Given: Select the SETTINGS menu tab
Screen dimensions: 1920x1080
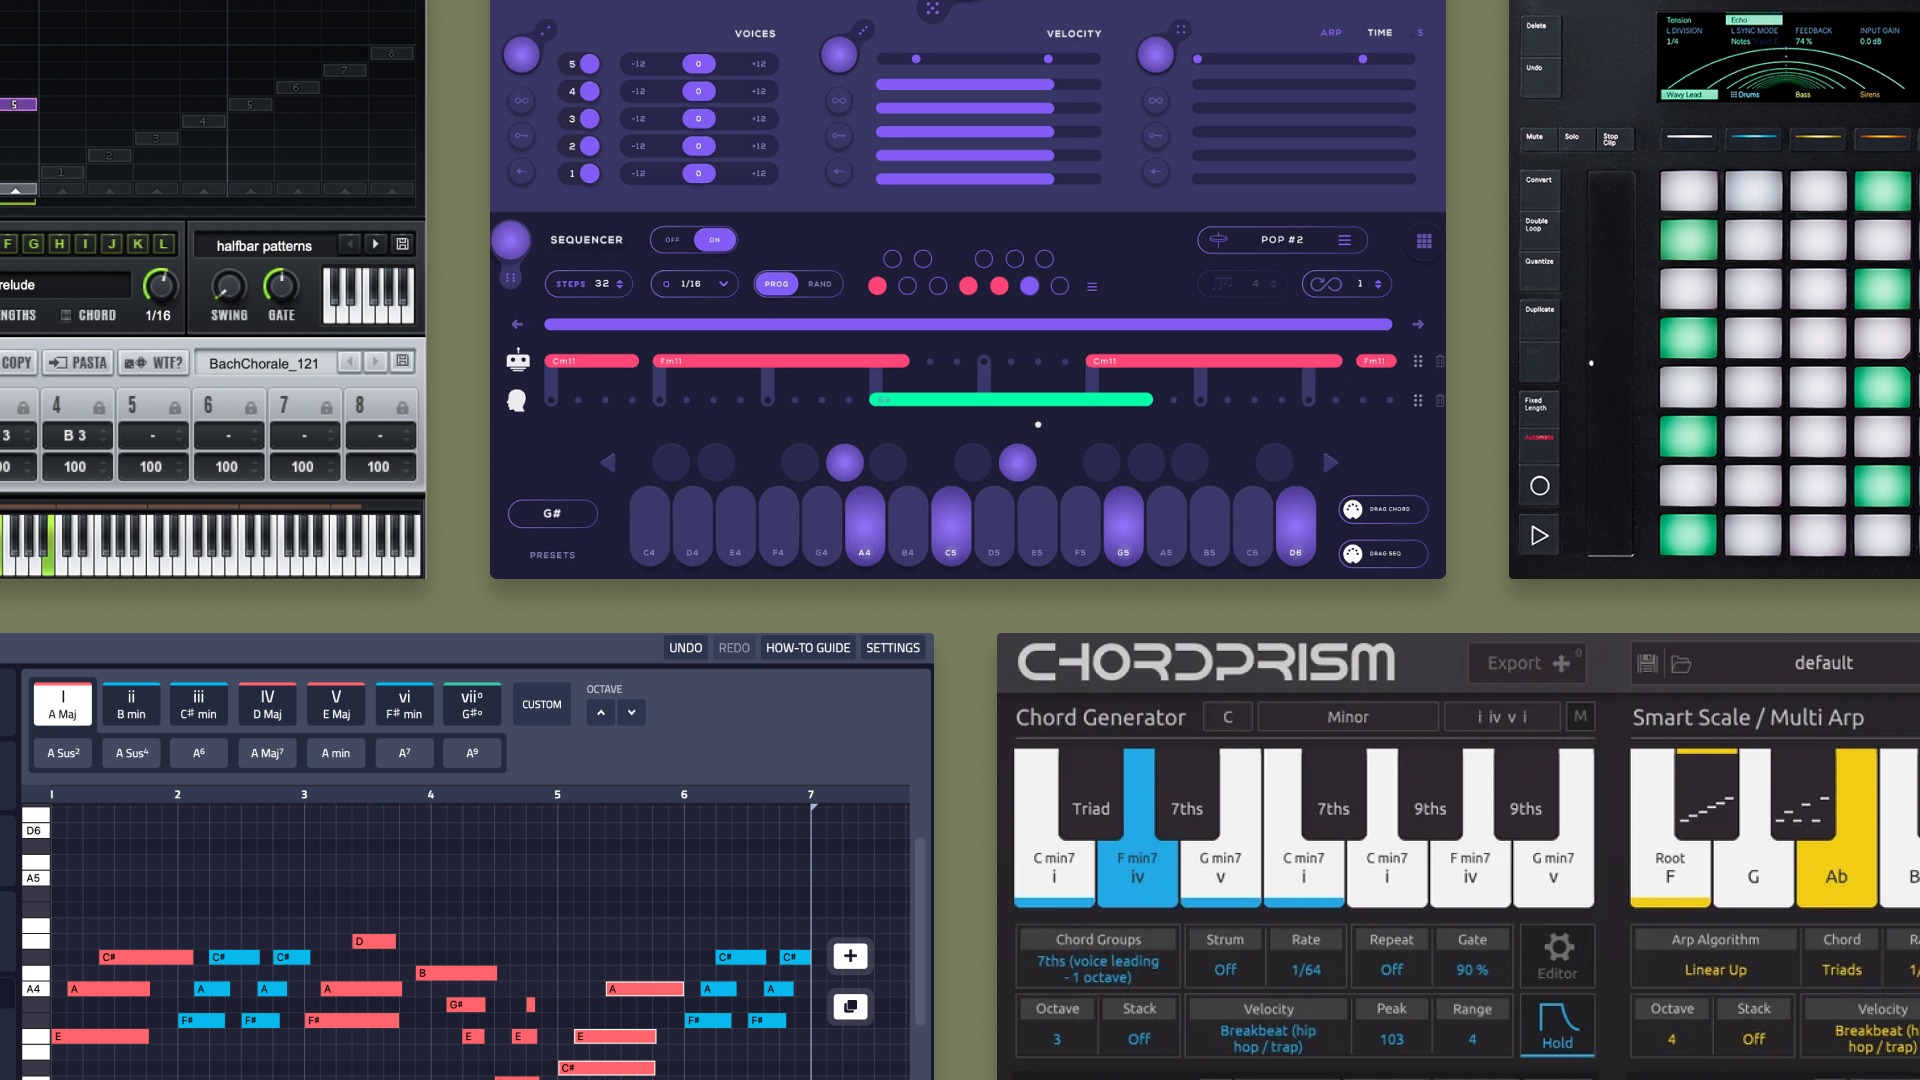Looking at the screenshot, I should pos(893,646).
